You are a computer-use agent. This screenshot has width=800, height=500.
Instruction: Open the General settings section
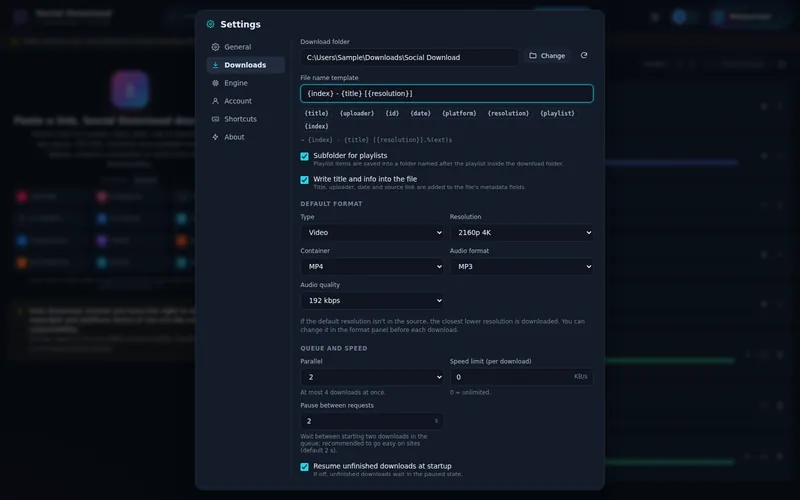(x=245, y=47)
